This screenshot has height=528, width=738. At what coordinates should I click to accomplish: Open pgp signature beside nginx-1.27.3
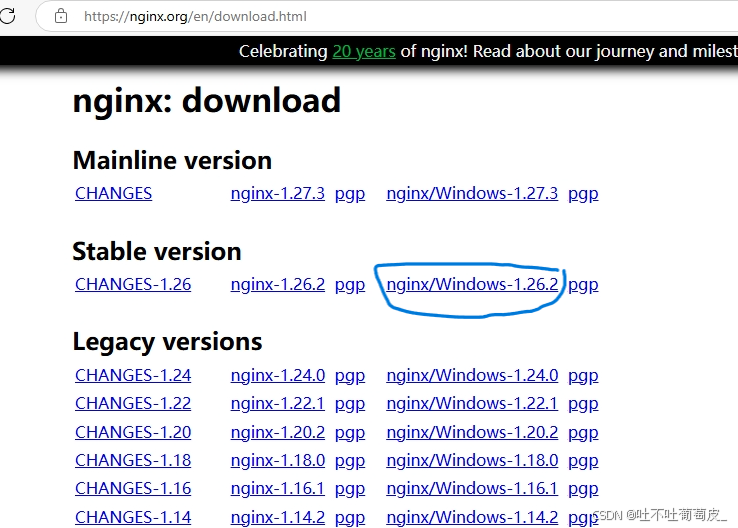(x=350, y=194)
